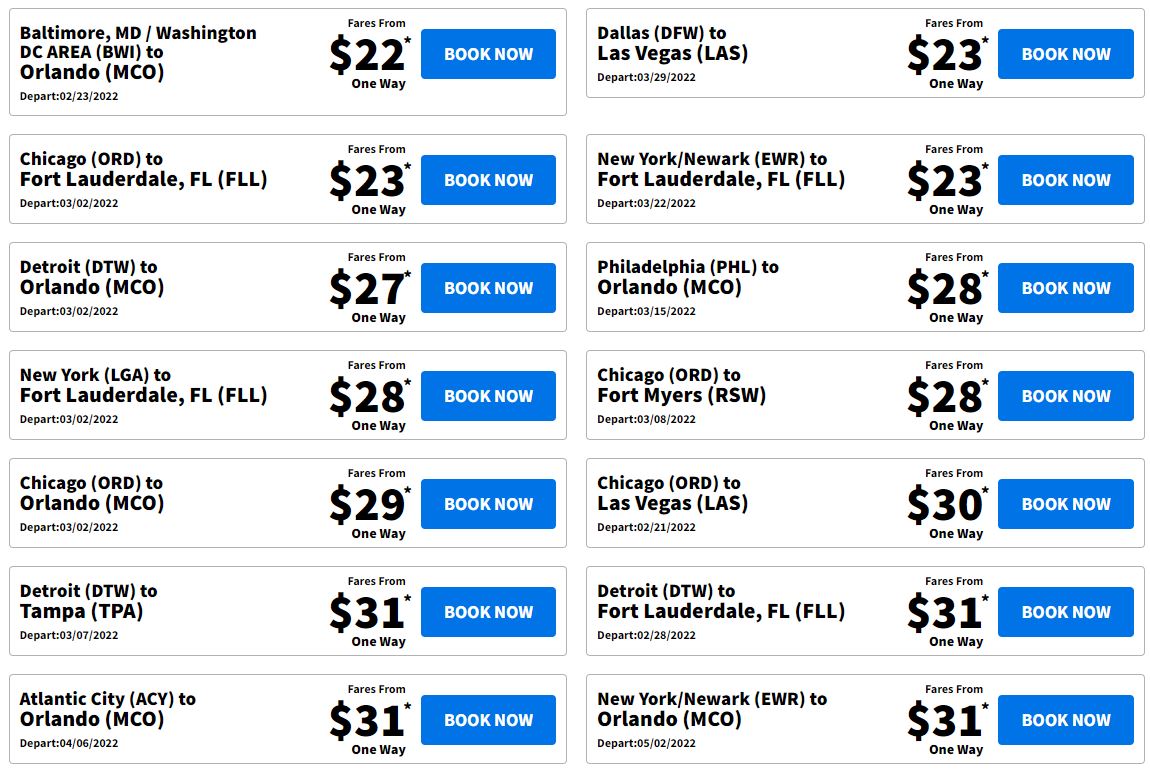Book New York/Newark to Fort Lauderdale fare
The width and height of the screenshot is (1150, 778).
coord(1066,180)
